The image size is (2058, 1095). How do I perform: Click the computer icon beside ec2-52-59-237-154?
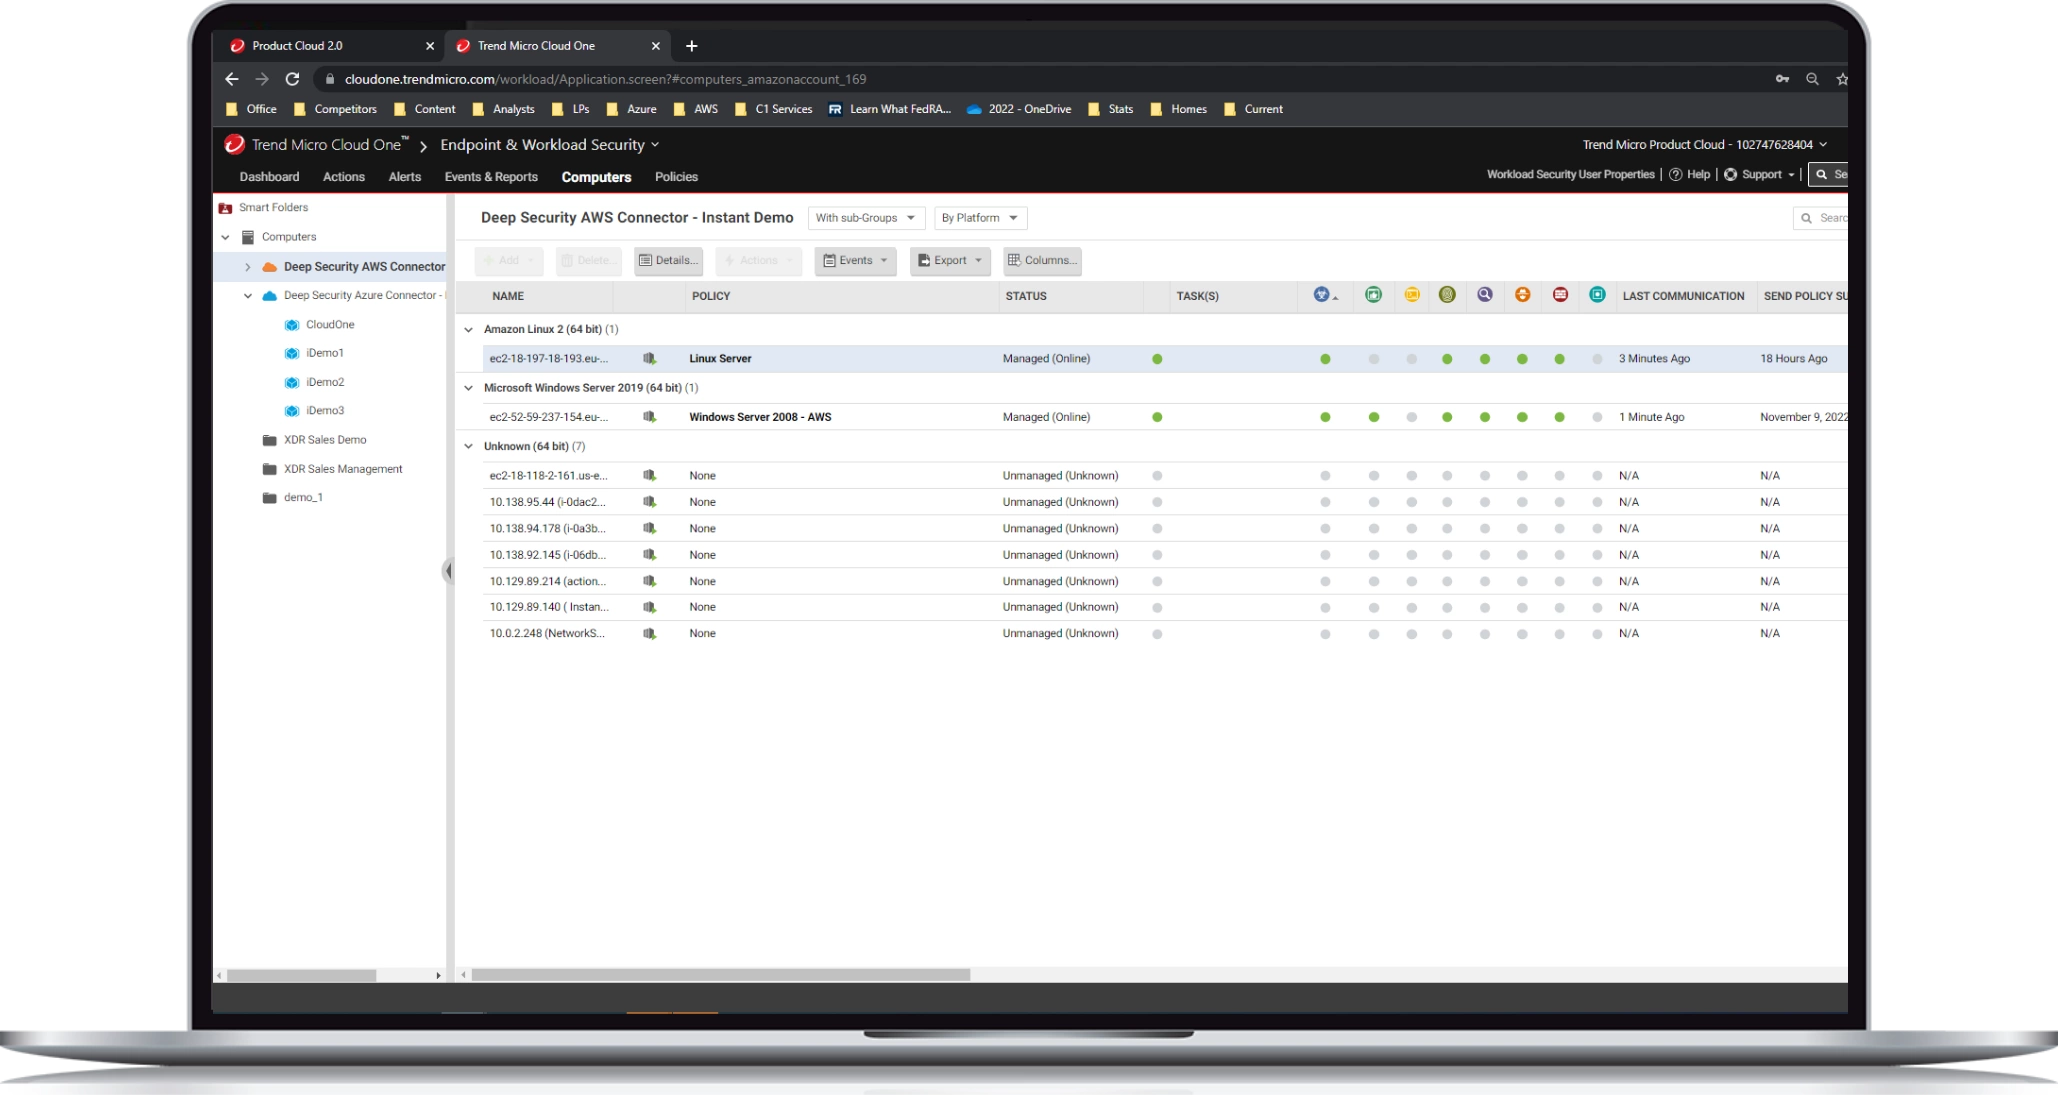(649, 417)
